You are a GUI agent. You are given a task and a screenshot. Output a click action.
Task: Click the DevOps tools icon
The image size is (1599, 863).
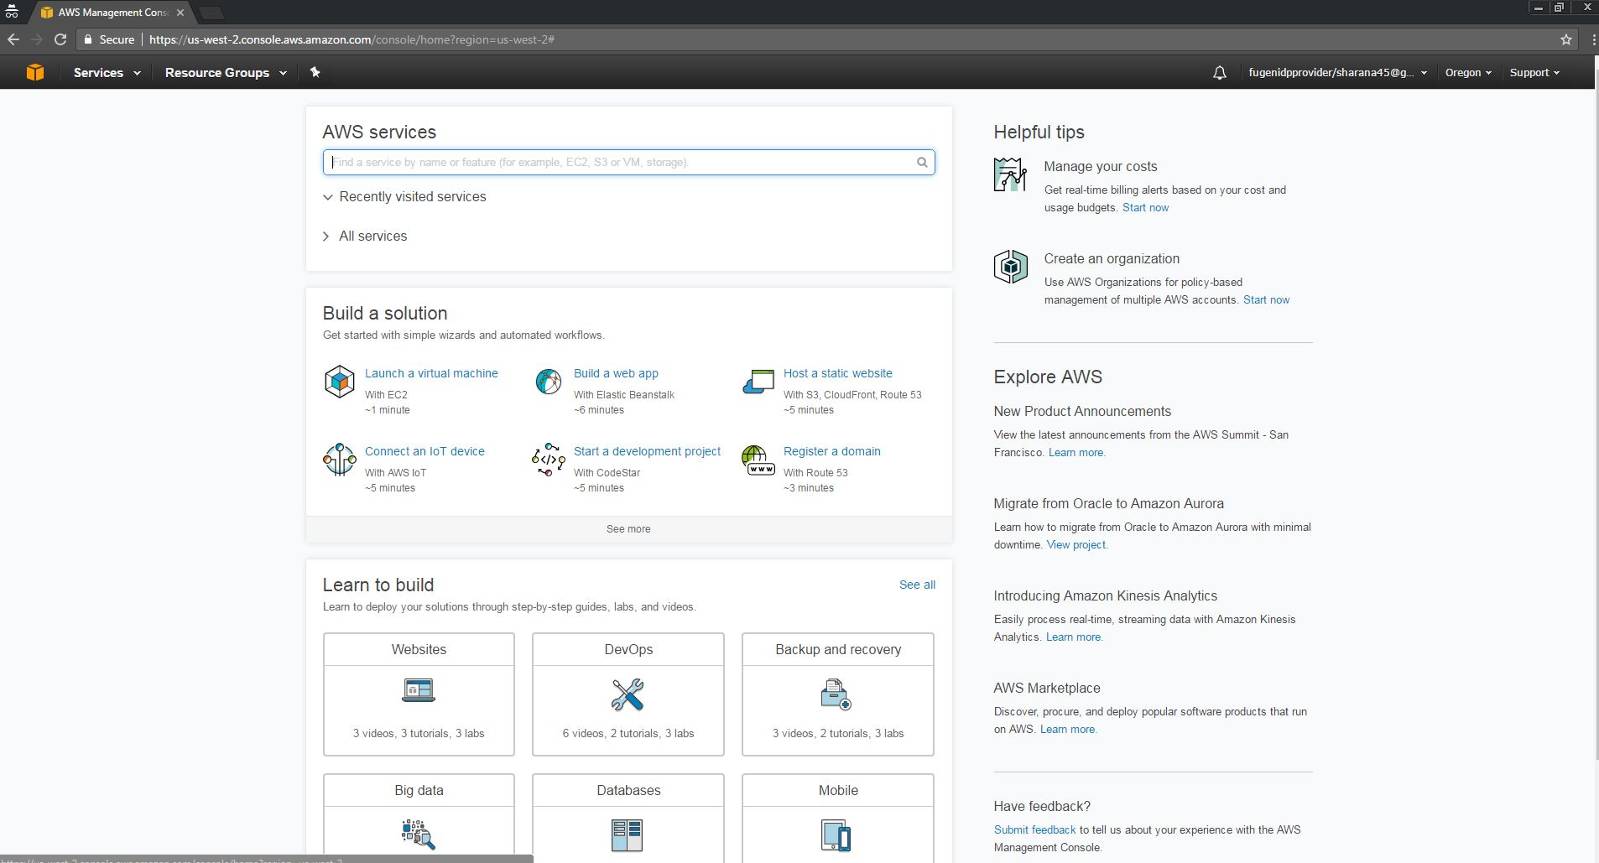click(628, 694)
